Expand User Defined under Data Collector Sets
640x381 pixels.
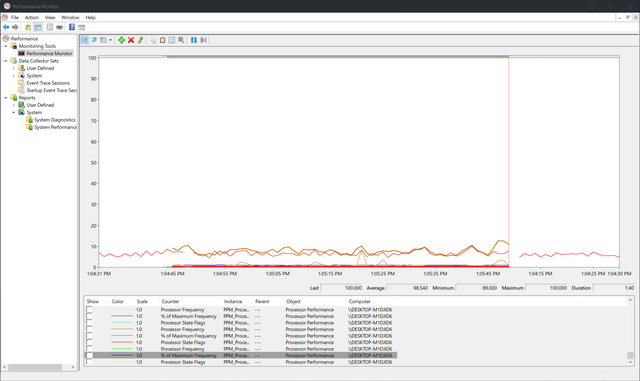click(x=13, y=68)
